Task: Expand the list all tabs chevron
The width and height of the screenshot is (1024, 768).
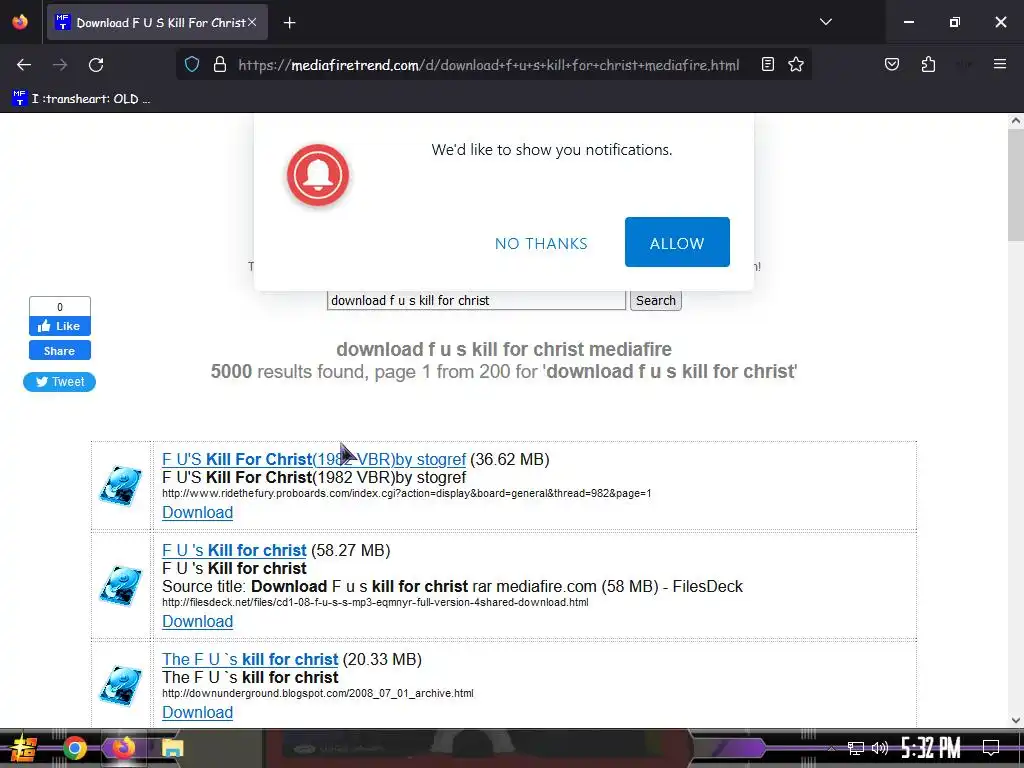Action: click(x=825, y=22)
